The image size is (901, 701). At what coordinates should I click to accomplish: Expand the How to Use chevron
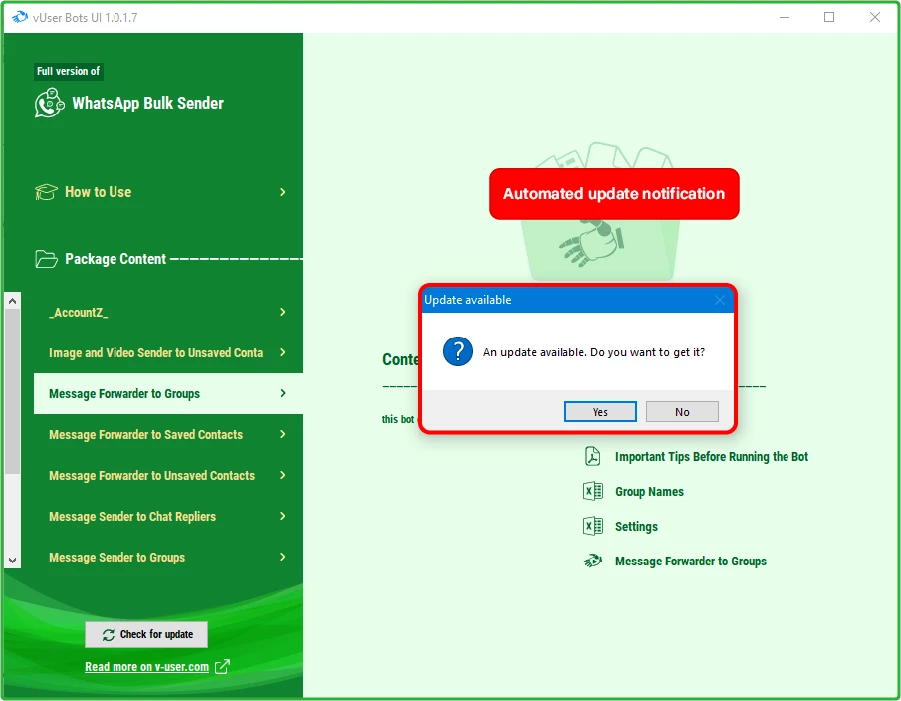[x=283, y=192]
